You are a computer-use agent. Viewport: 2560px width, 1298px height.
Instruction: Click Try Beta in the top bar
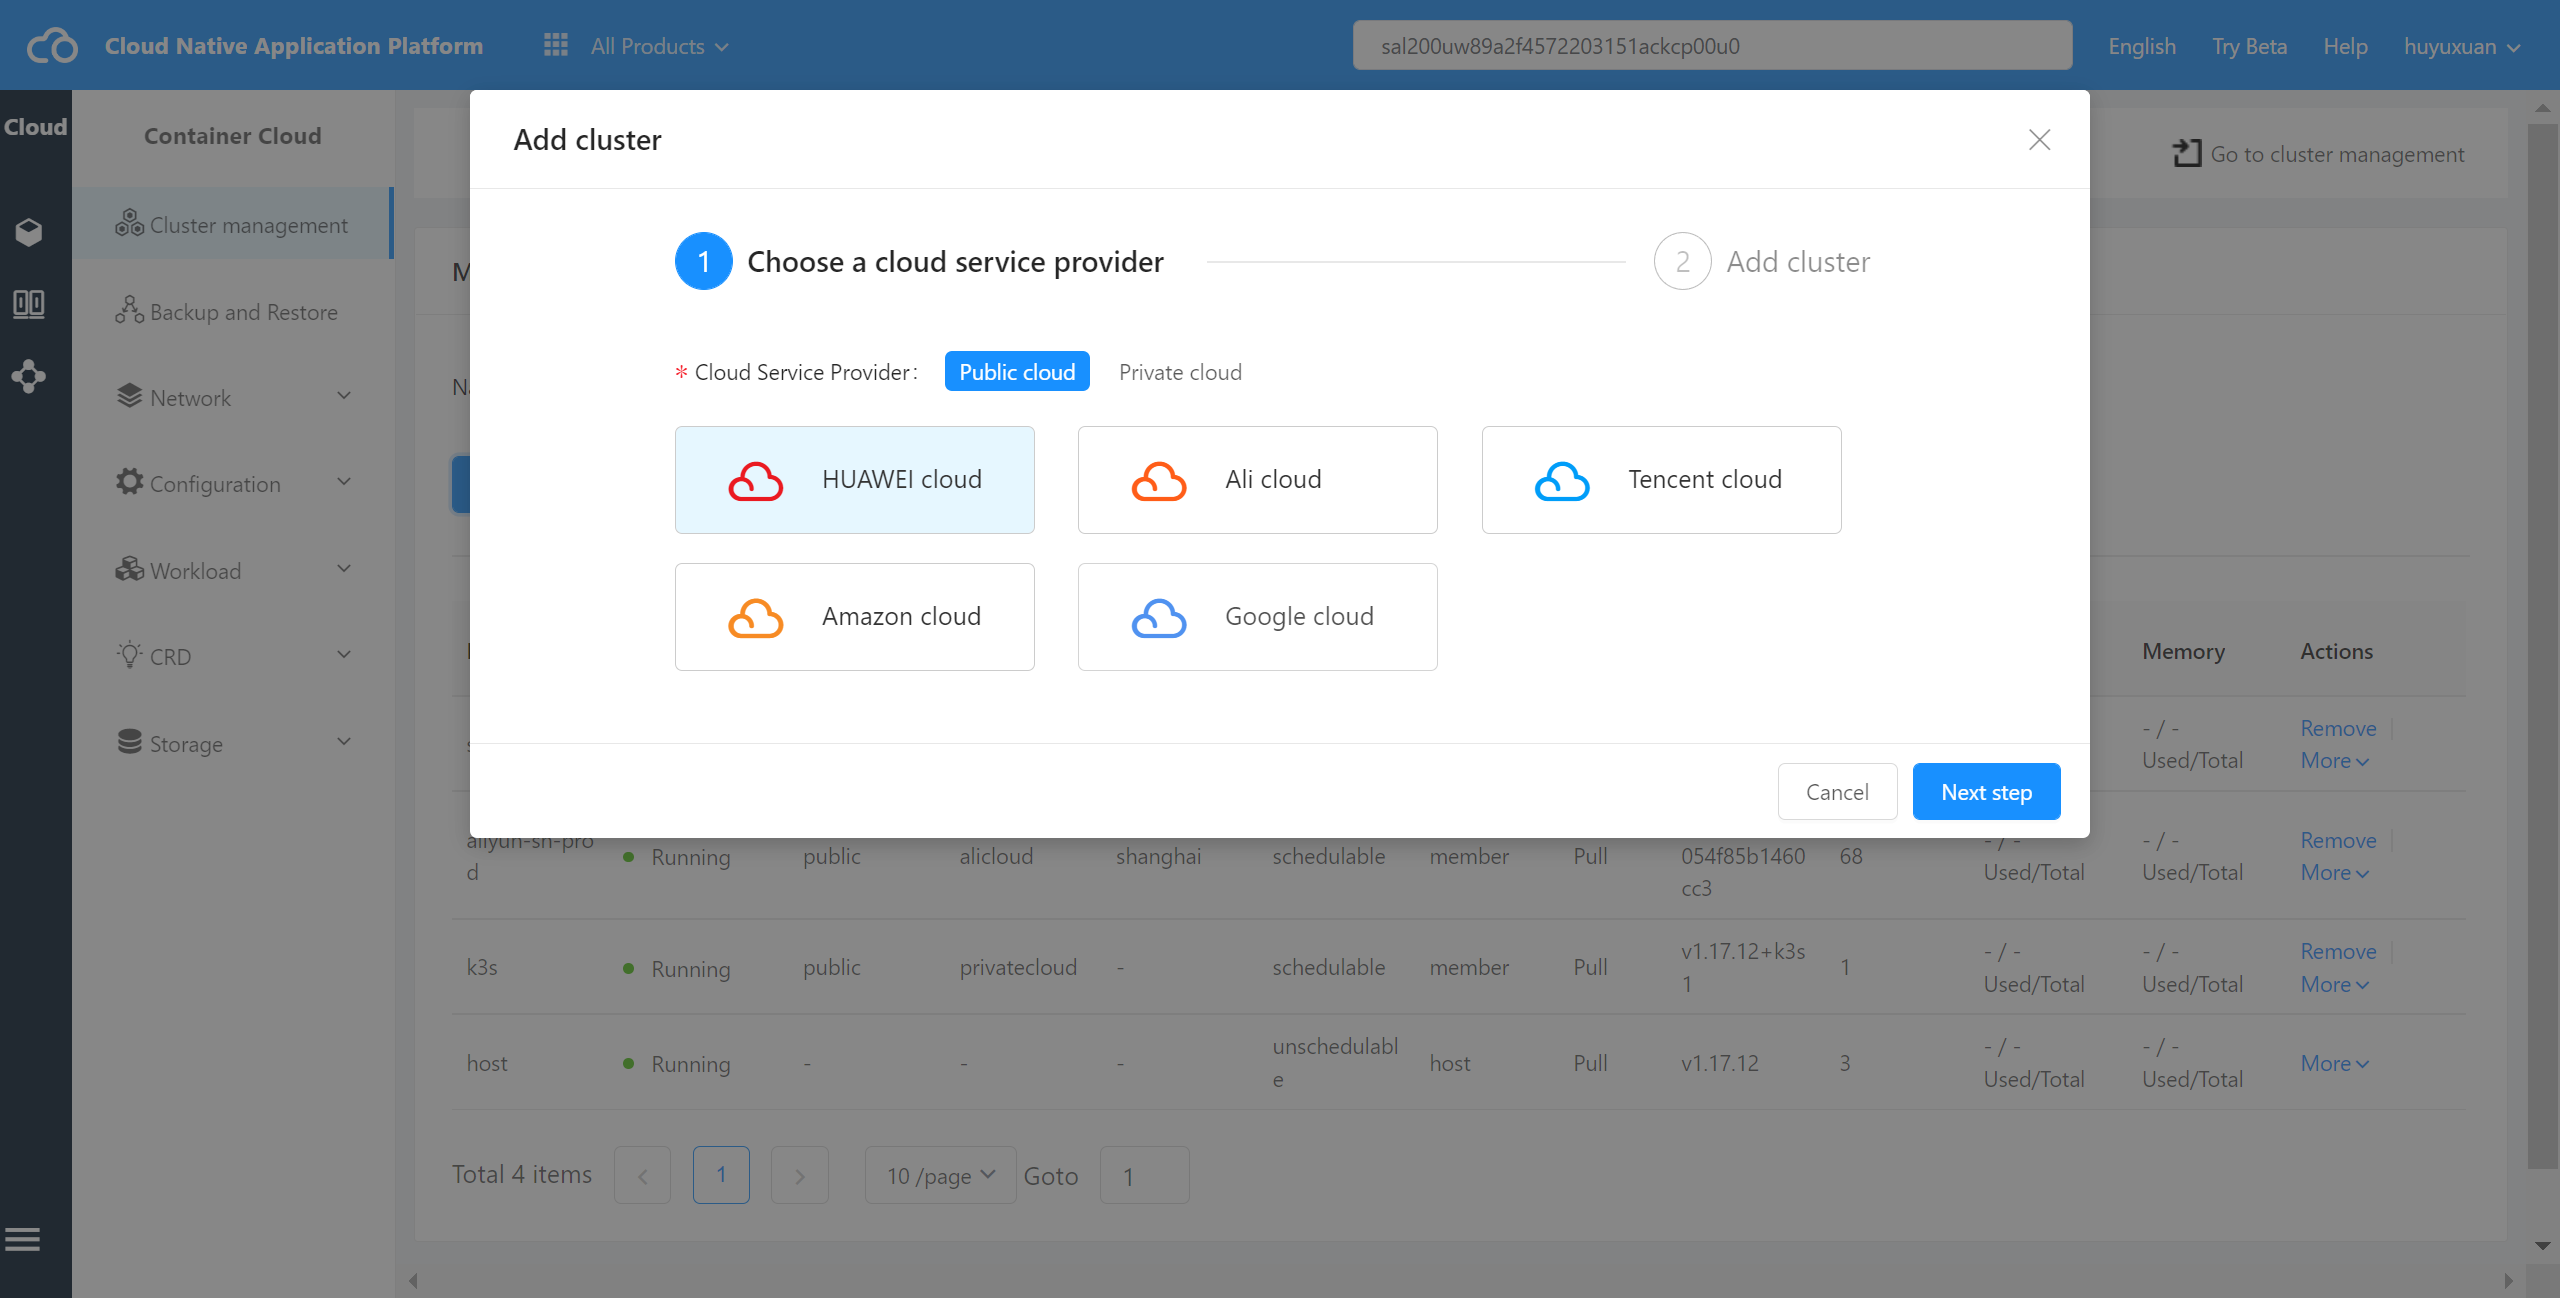click(x=2249, y=46)
